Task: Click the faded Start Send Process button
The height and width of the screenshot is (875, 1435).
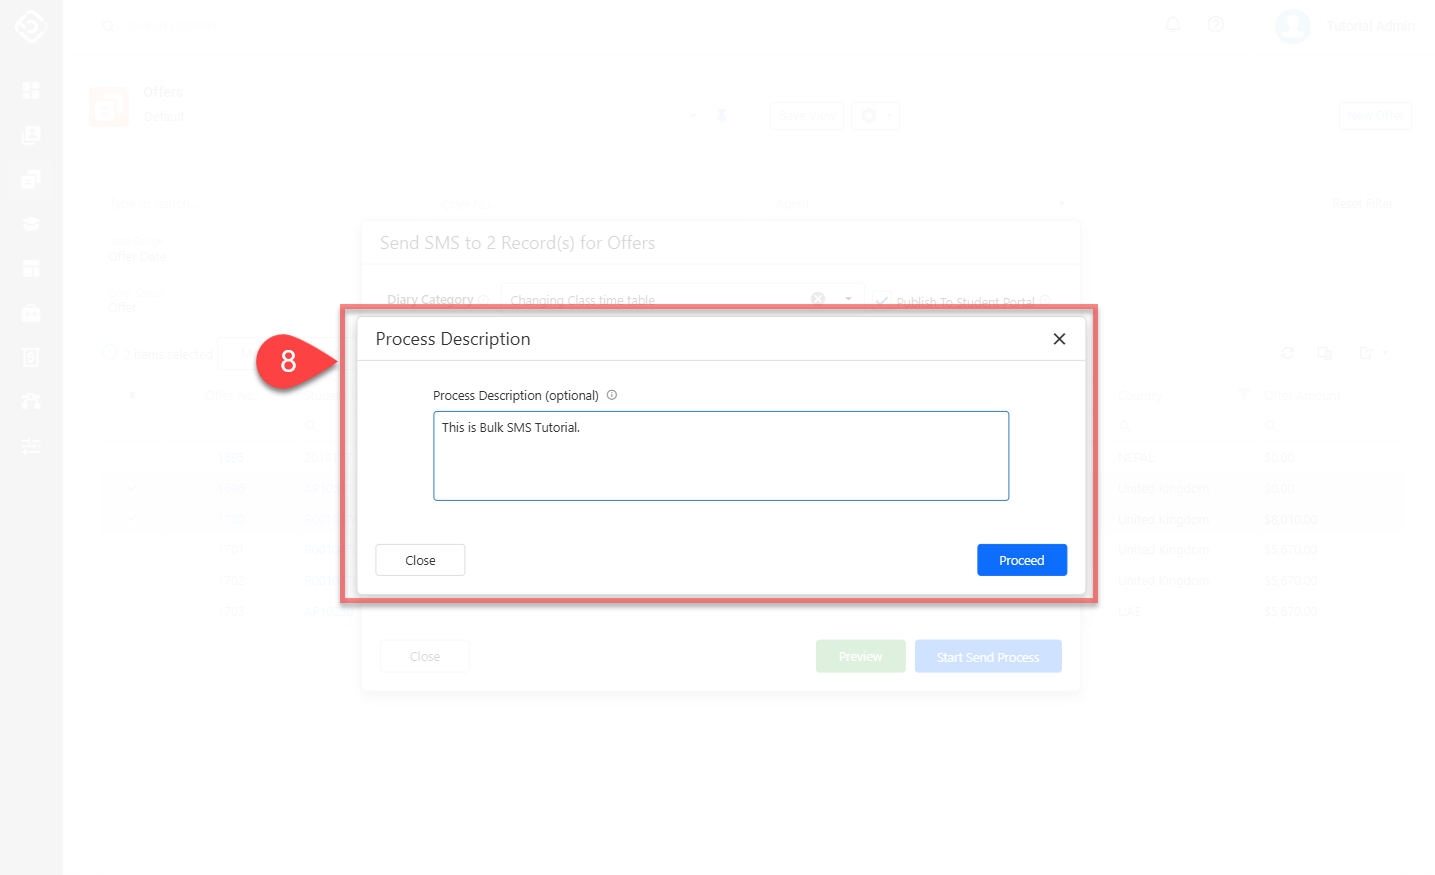Action: click(987, 657)
